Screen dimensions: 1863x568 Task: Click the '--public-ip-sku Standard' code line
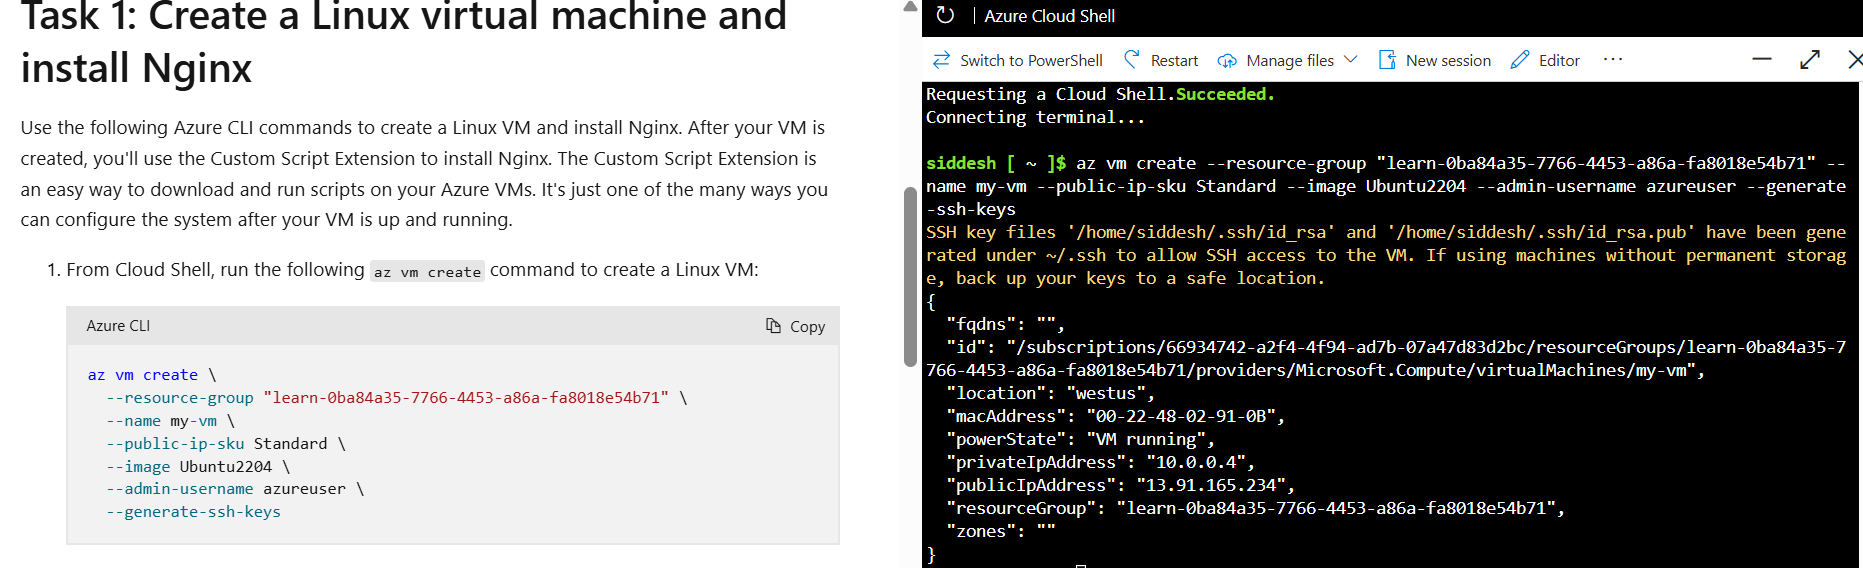coord(226,444)
